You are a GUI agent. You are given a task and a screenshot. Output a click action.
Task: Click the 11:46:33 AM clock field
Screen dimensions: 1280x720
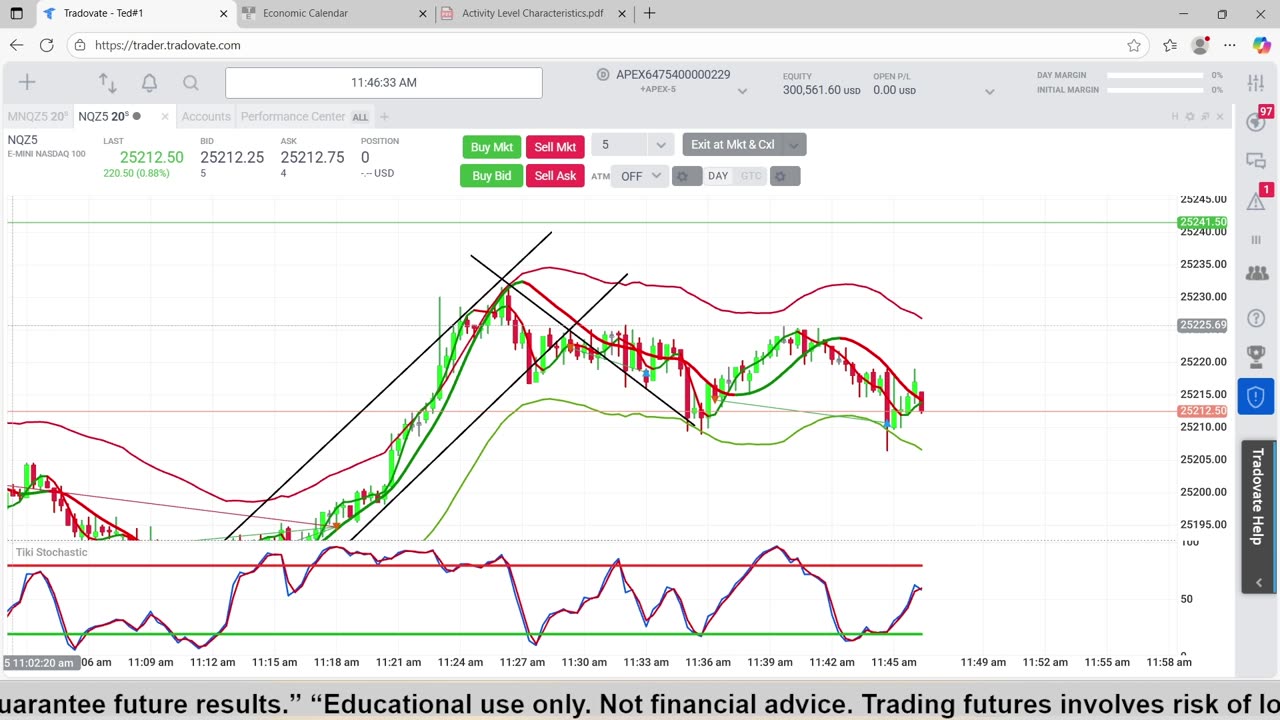coord(384,83)
